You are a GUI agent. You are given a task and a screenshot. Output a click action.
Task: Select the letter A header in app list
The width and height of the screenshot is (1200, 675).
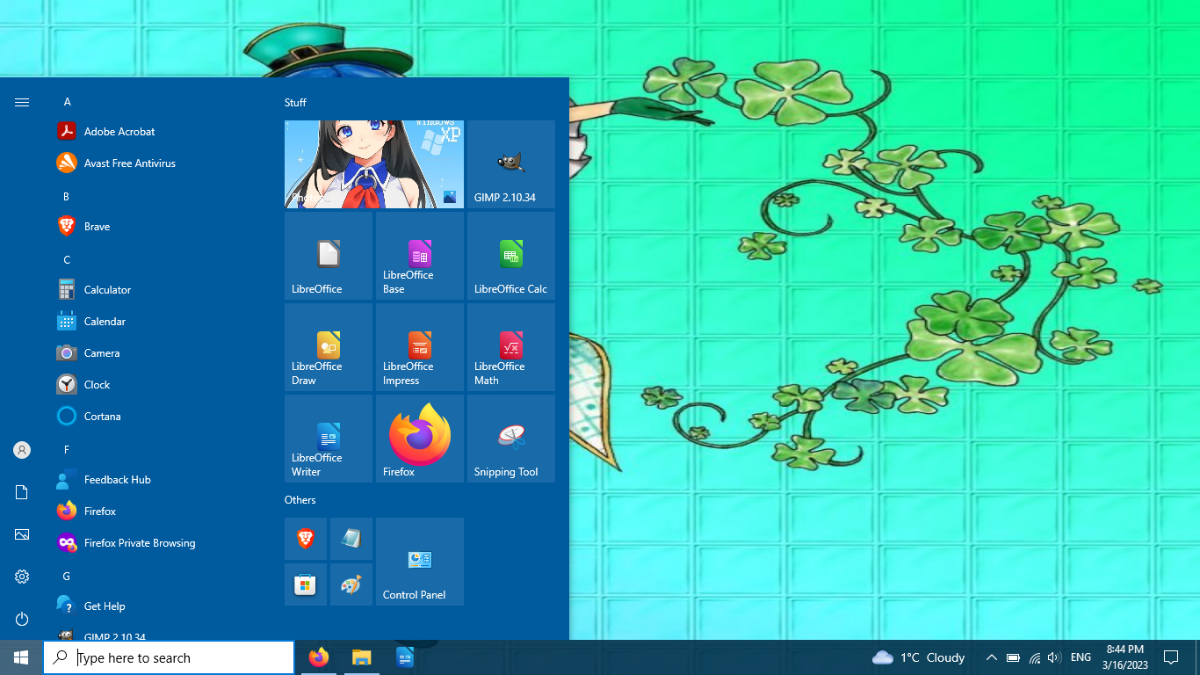pos(67,102)
